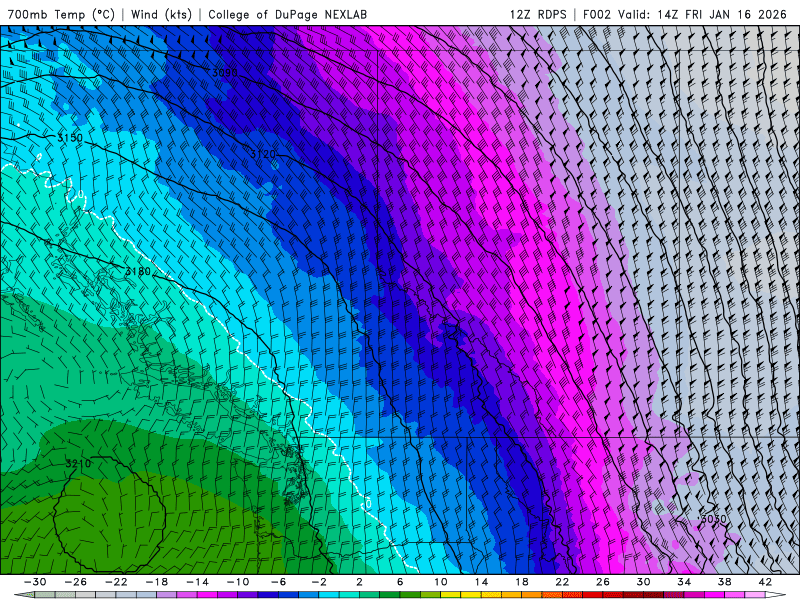The width and height of the screenshot is (800, 600).
Task: Select the -26 color scale label
Action: 76,582
